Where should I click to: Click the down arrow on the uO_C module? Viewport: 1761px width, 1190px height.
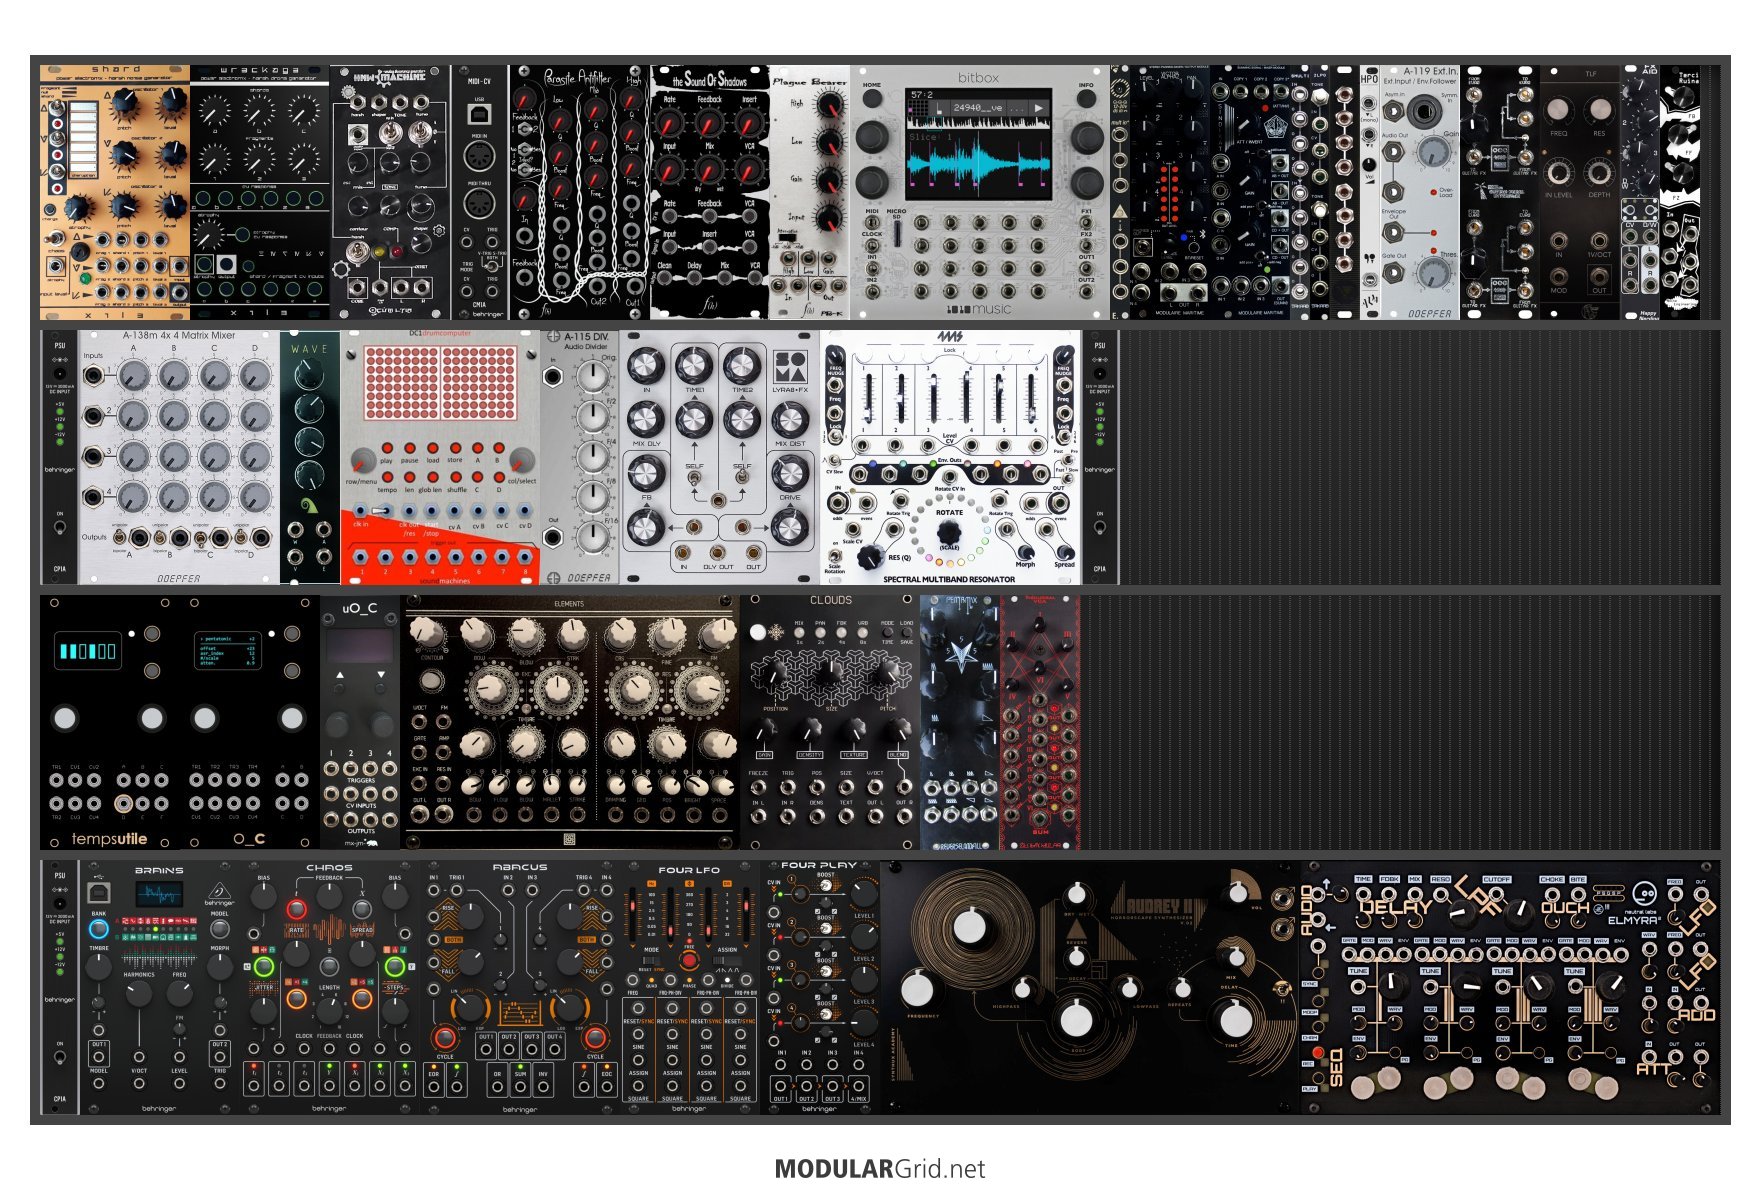381,676
